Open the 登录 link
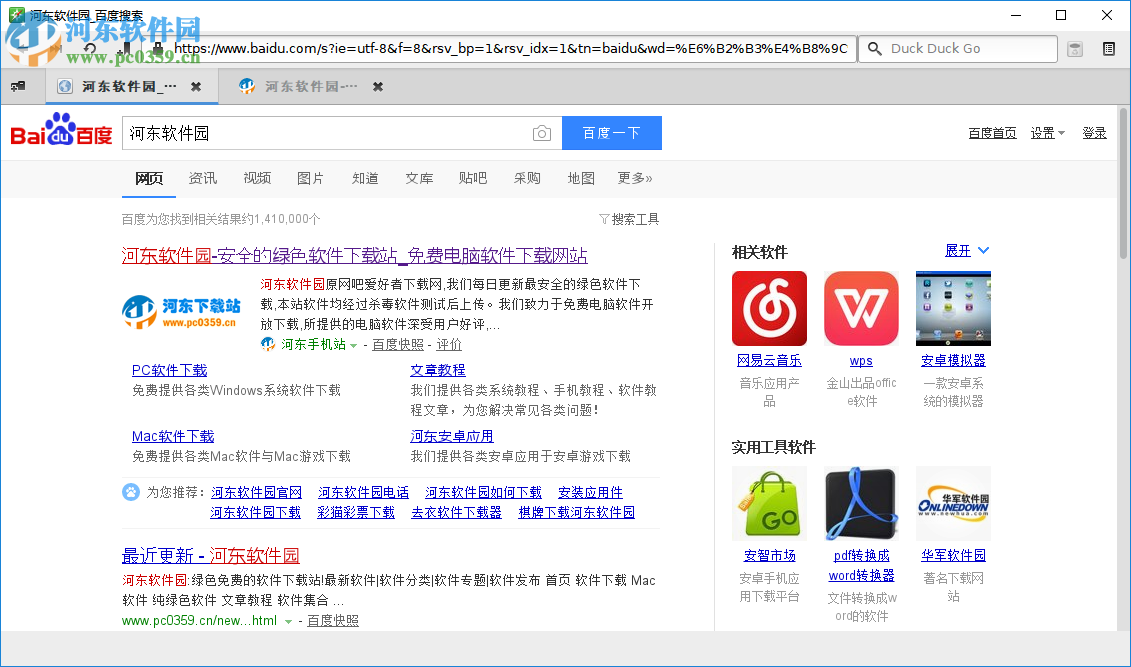Image resolution: width=1131 pixels, height=667 pixels. 1094,132
